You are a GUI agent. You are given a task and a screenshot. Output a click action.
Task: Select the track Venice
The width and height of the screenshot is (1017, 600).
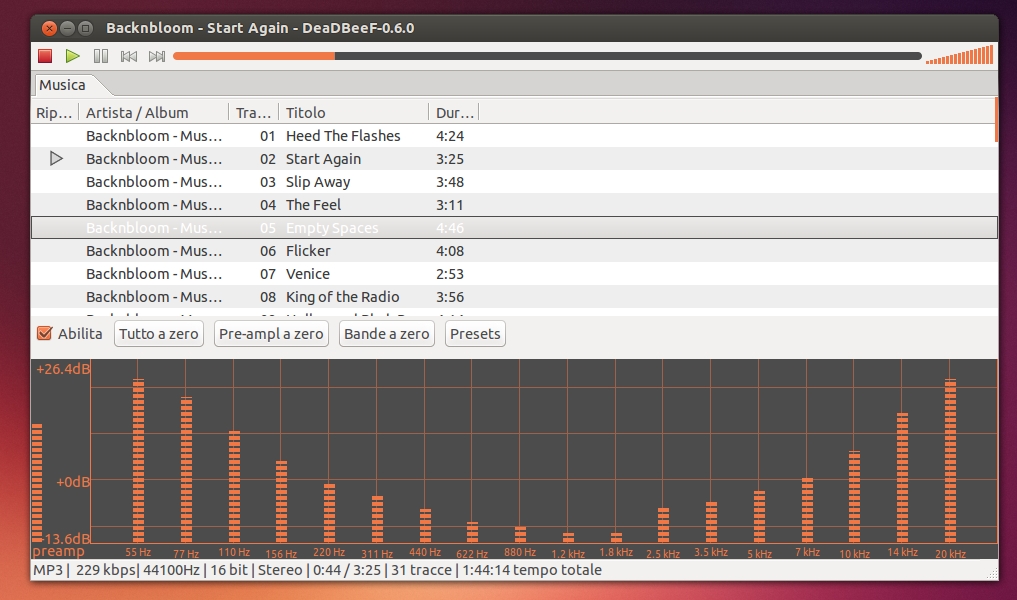tap(514, 274)
